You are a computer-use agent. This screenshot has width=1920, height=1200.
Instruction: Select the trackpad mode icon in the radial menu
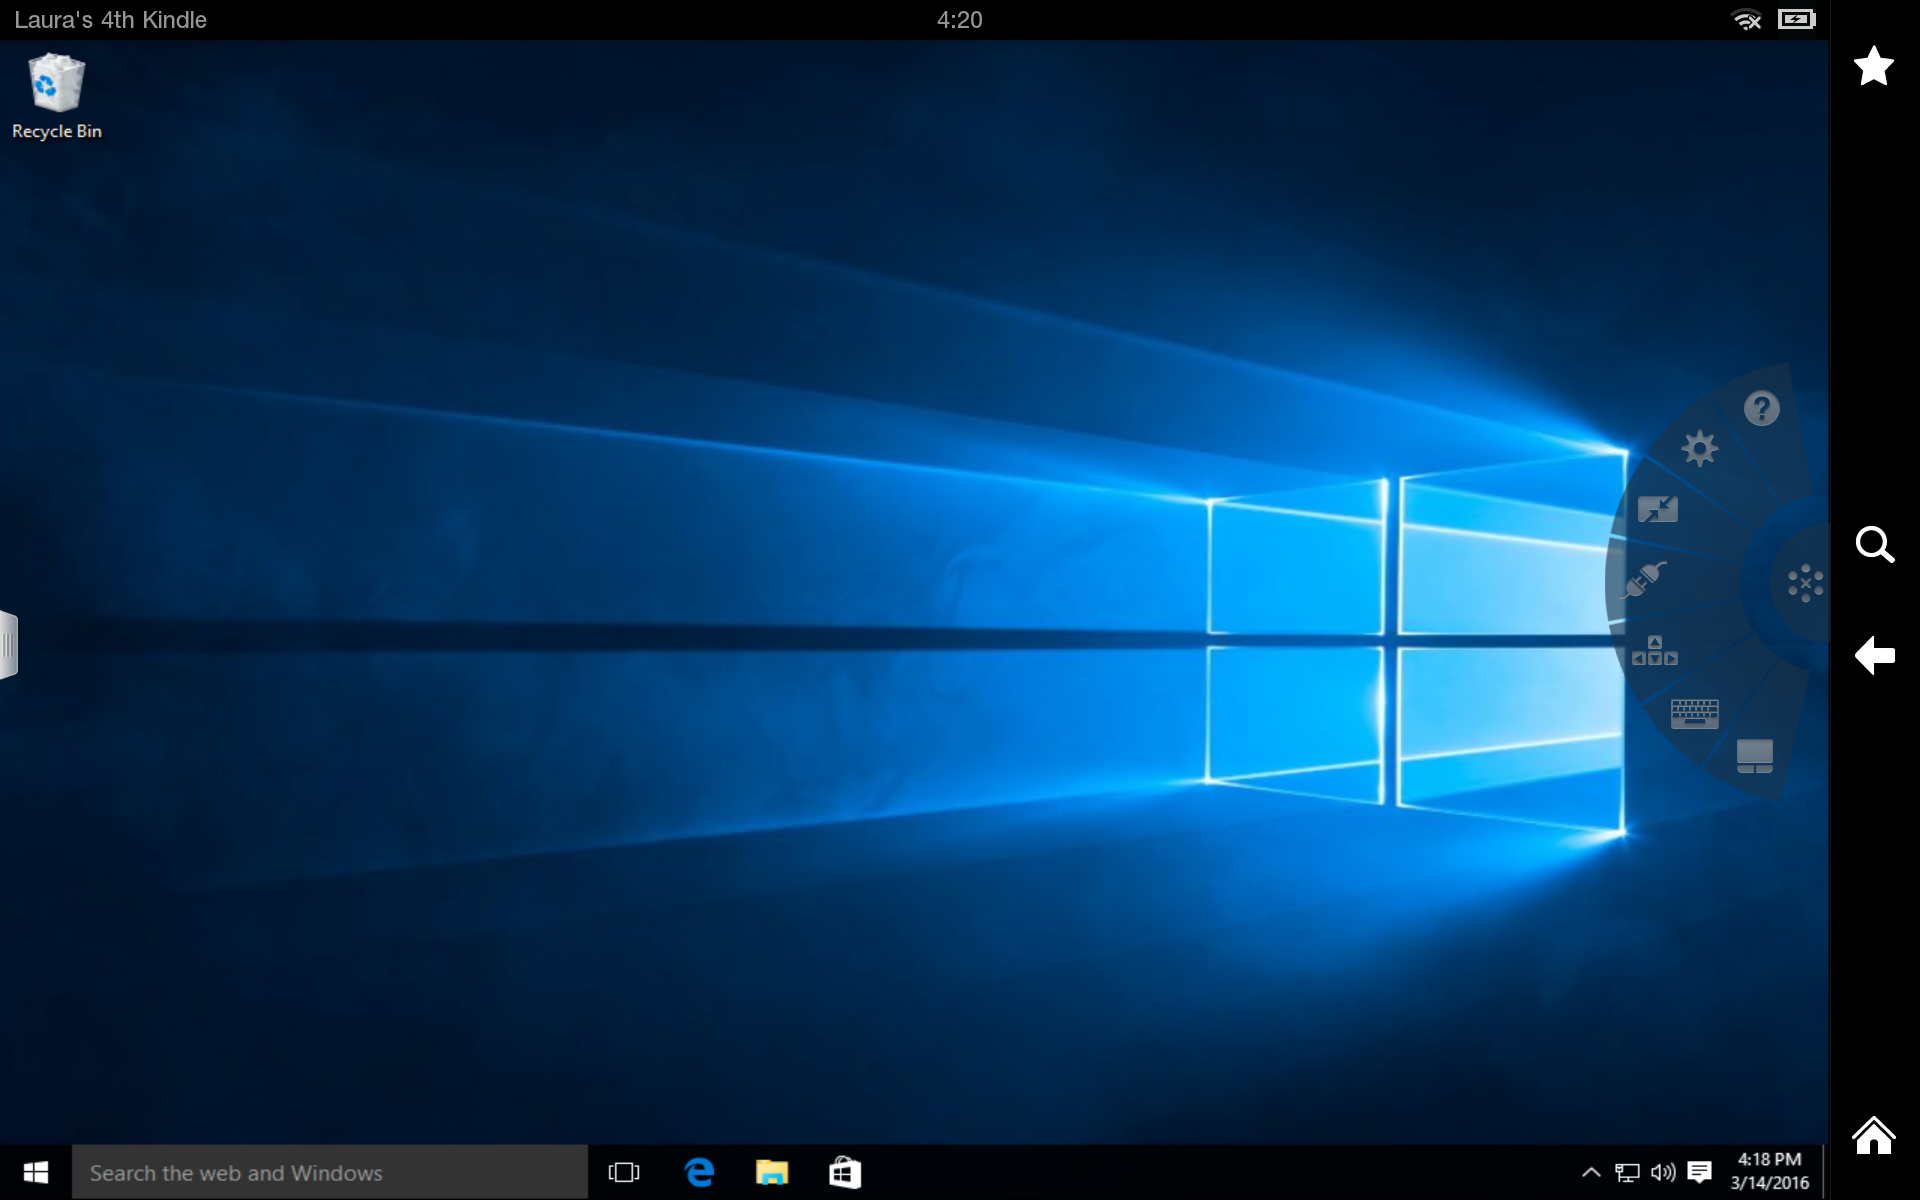(x=1754, y=756)
